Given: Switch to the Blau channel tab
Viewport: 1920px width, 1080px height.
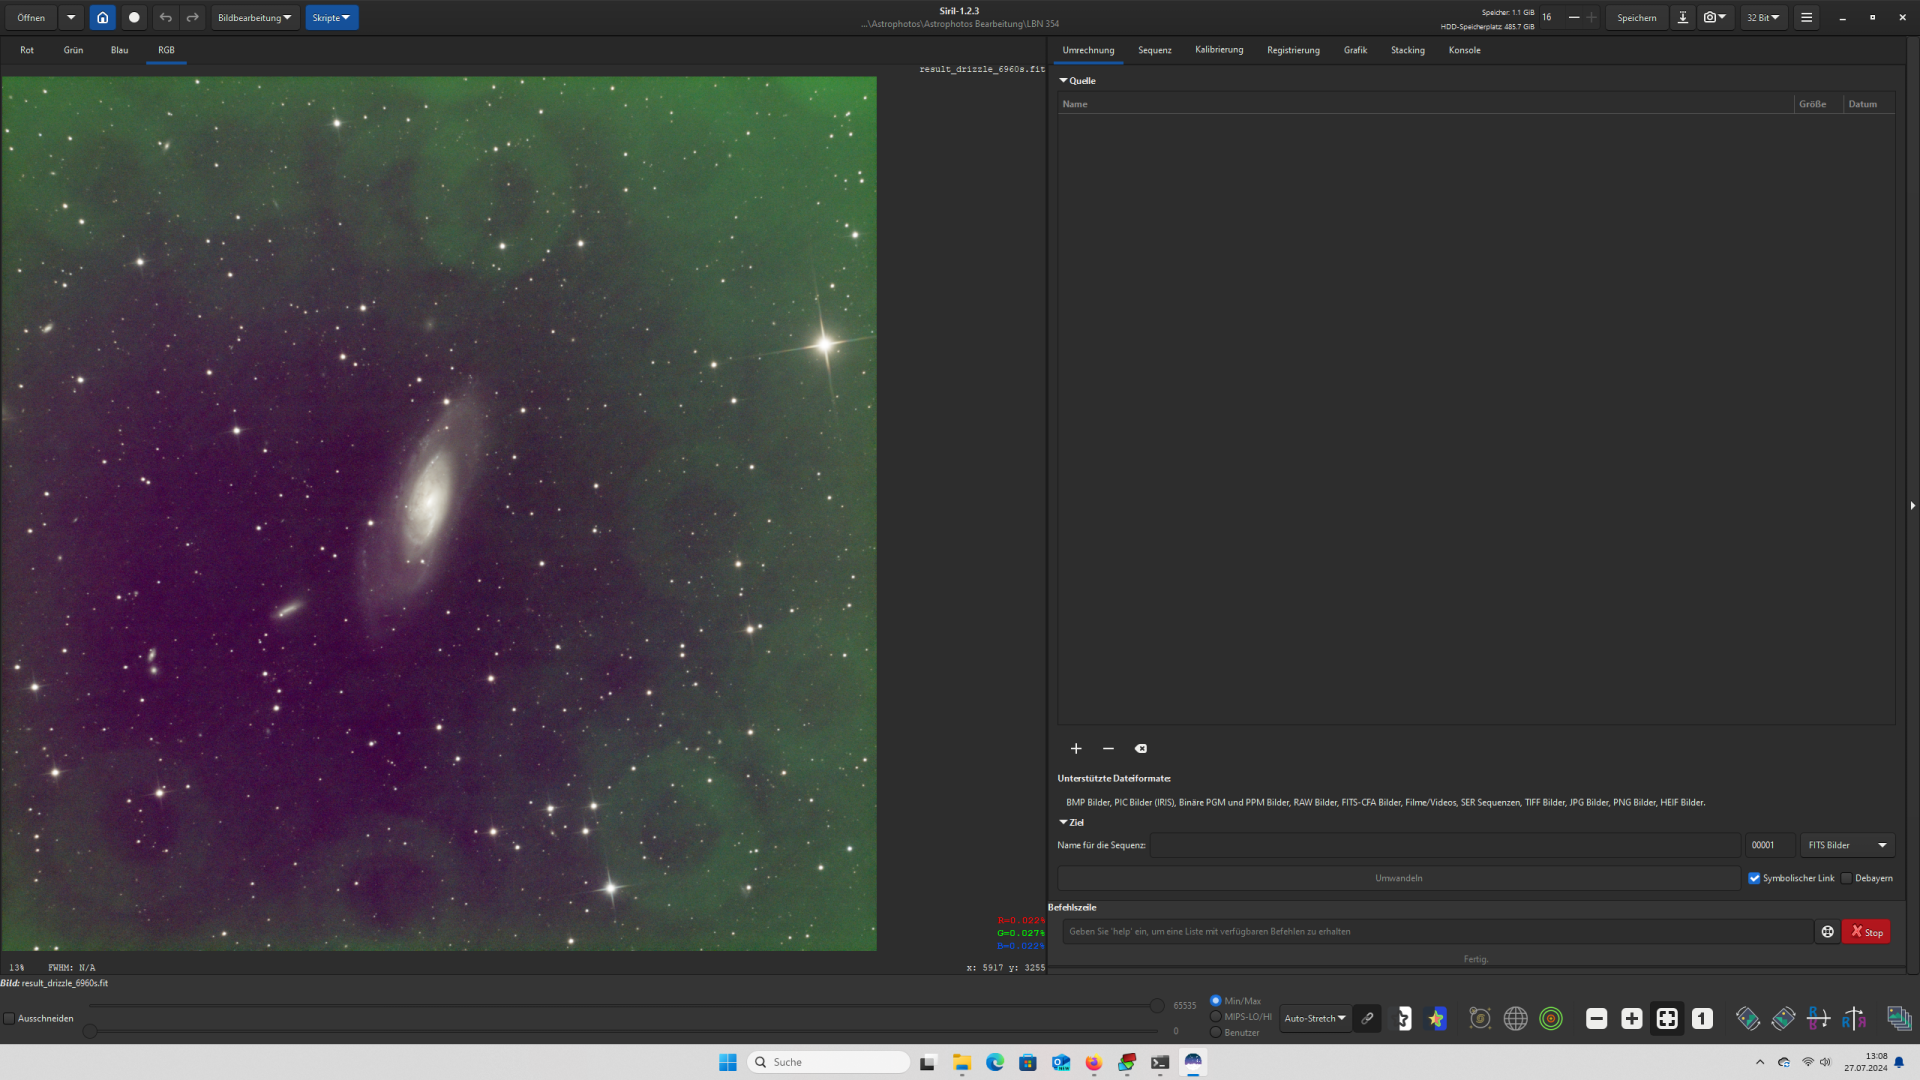Looking at the screenshot, I should point(119,50).
